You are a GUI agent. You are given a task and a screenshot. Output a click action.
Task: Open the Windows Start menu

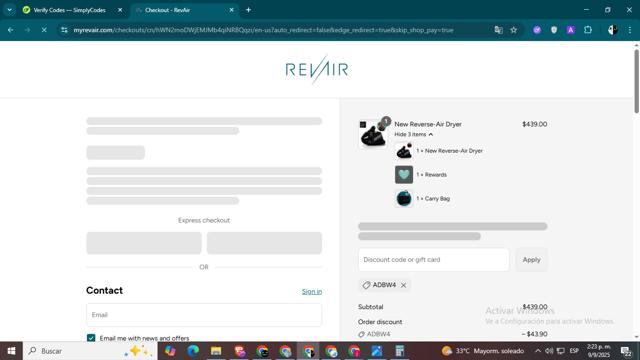11,351
